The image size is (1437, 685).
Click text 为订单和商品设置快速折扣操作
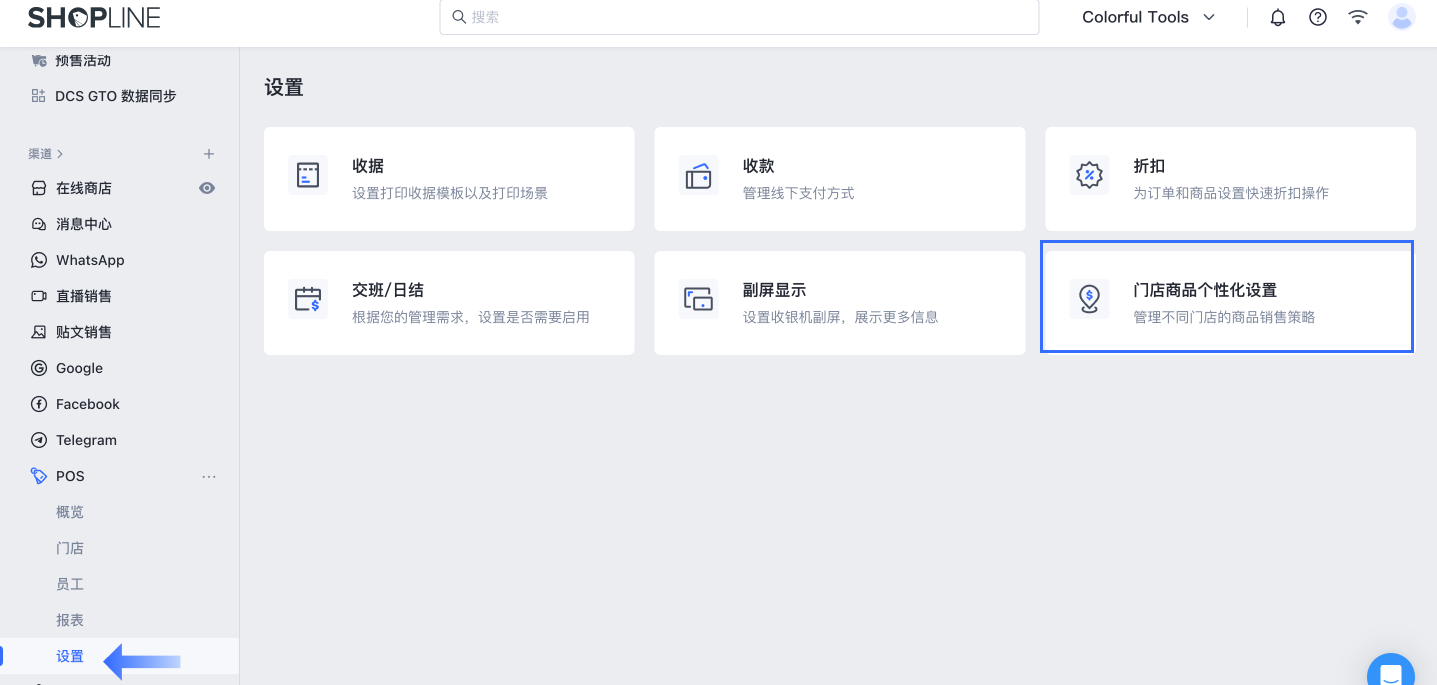coord(1231,193)
